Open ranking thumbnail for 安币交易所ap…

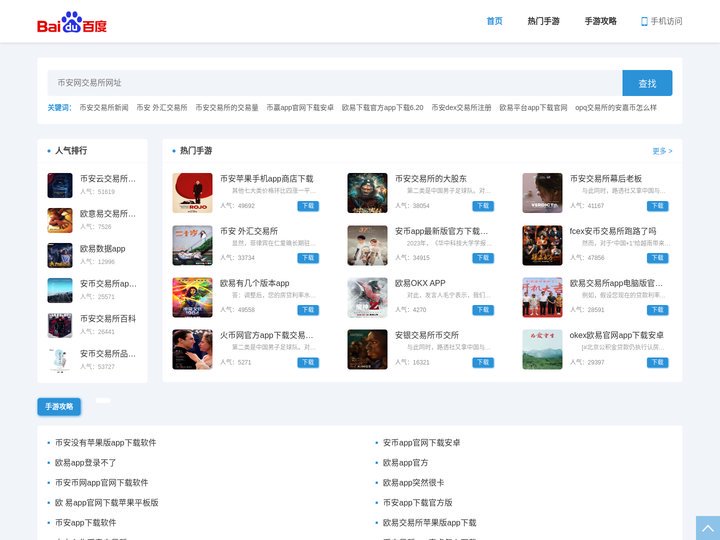(60, 290)
